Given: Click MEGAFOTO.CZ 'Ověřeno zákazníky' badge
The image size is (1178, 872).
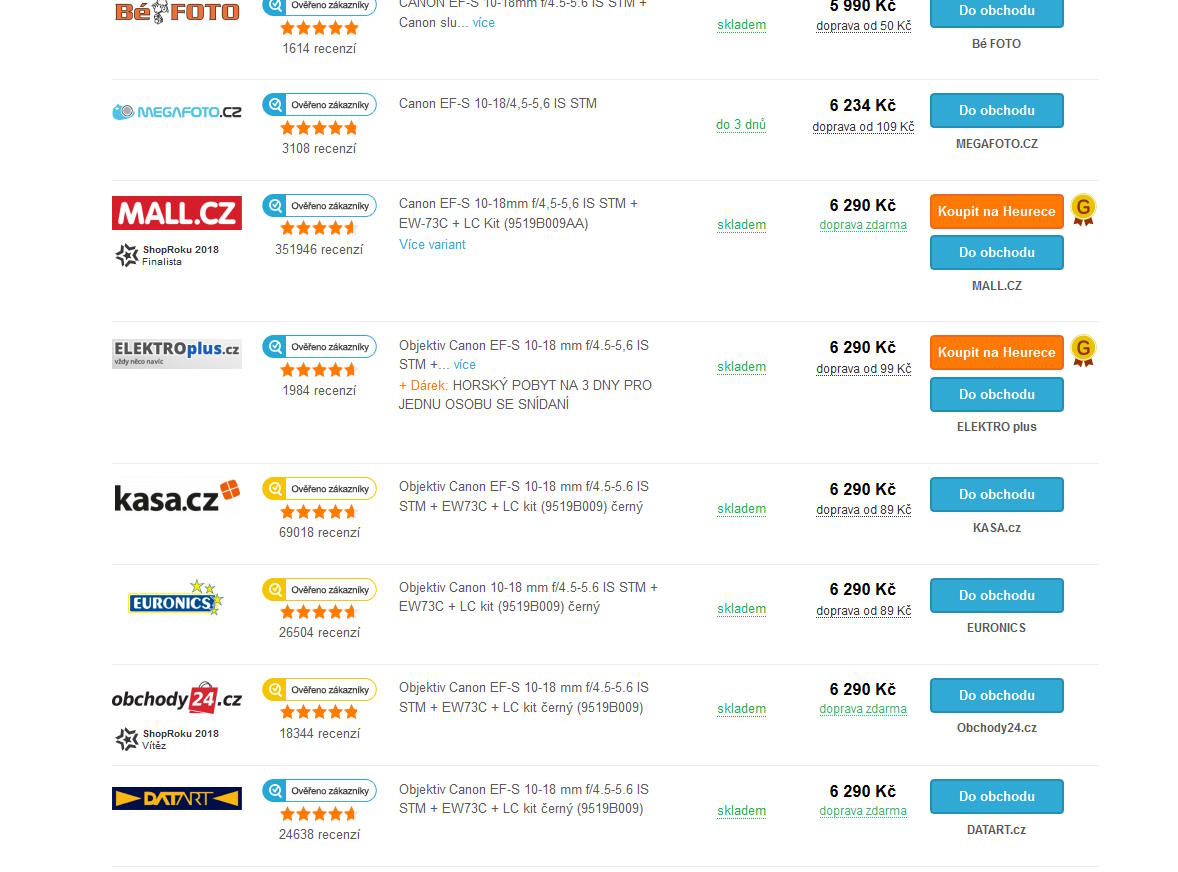Looking at the screenshot, I should [x=319, y=104].
